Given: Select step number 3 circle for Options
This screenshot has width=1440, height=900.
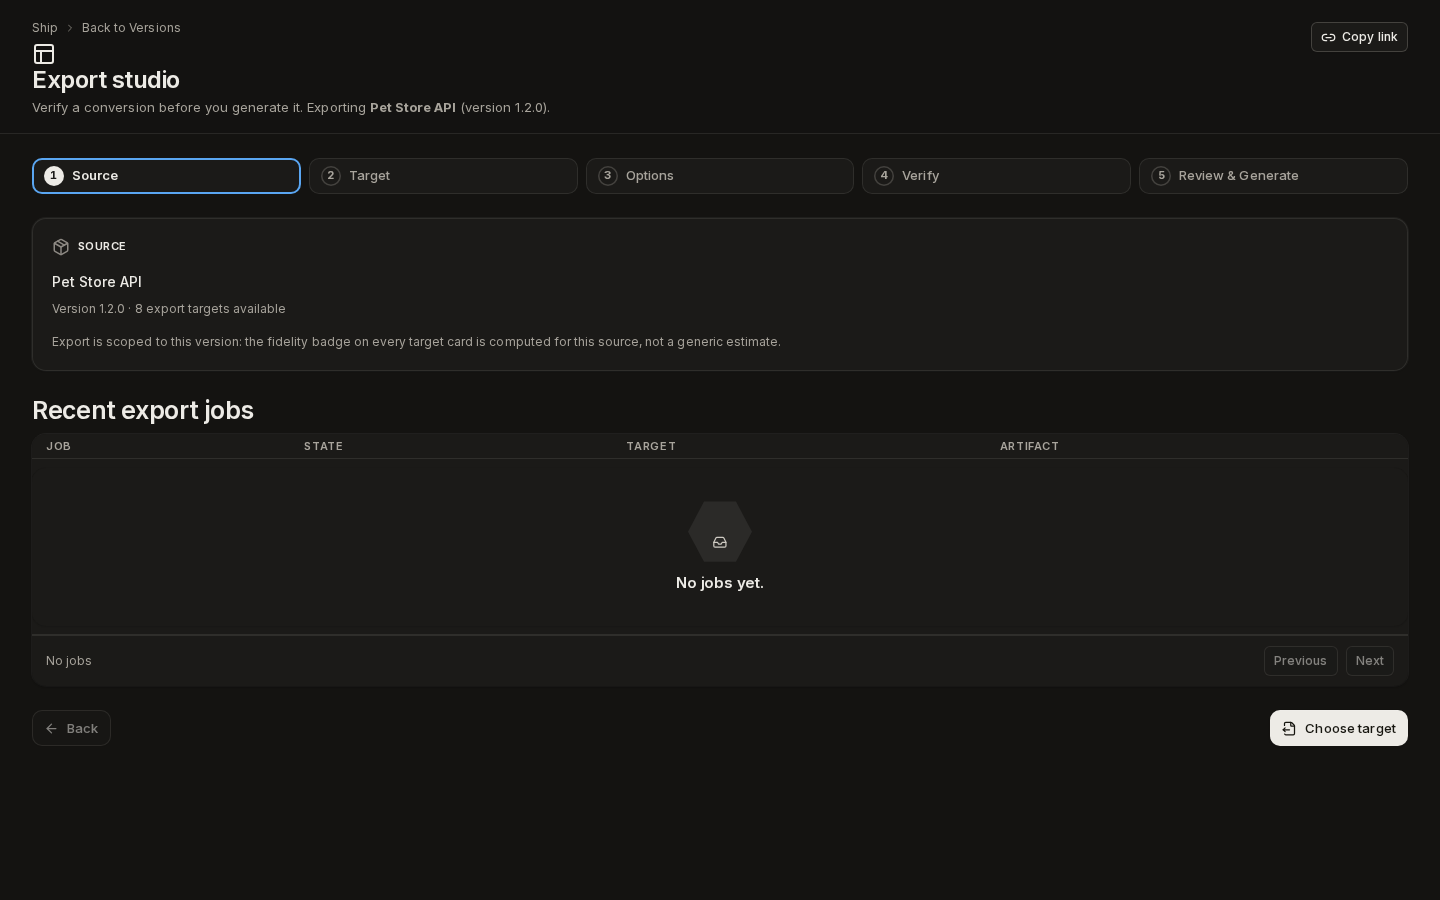Looking at the screenshot, I should [608, 176].
